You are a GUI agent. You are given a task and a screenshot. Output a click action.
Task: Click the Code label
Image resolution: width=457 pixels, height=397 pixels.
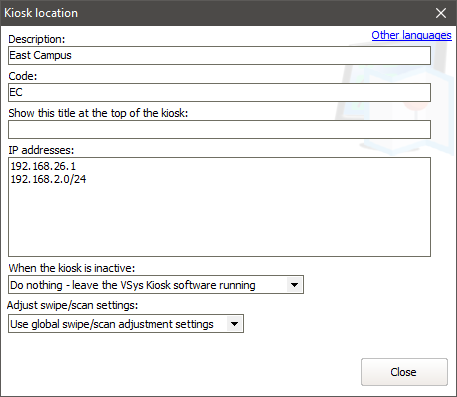[23, 76]
